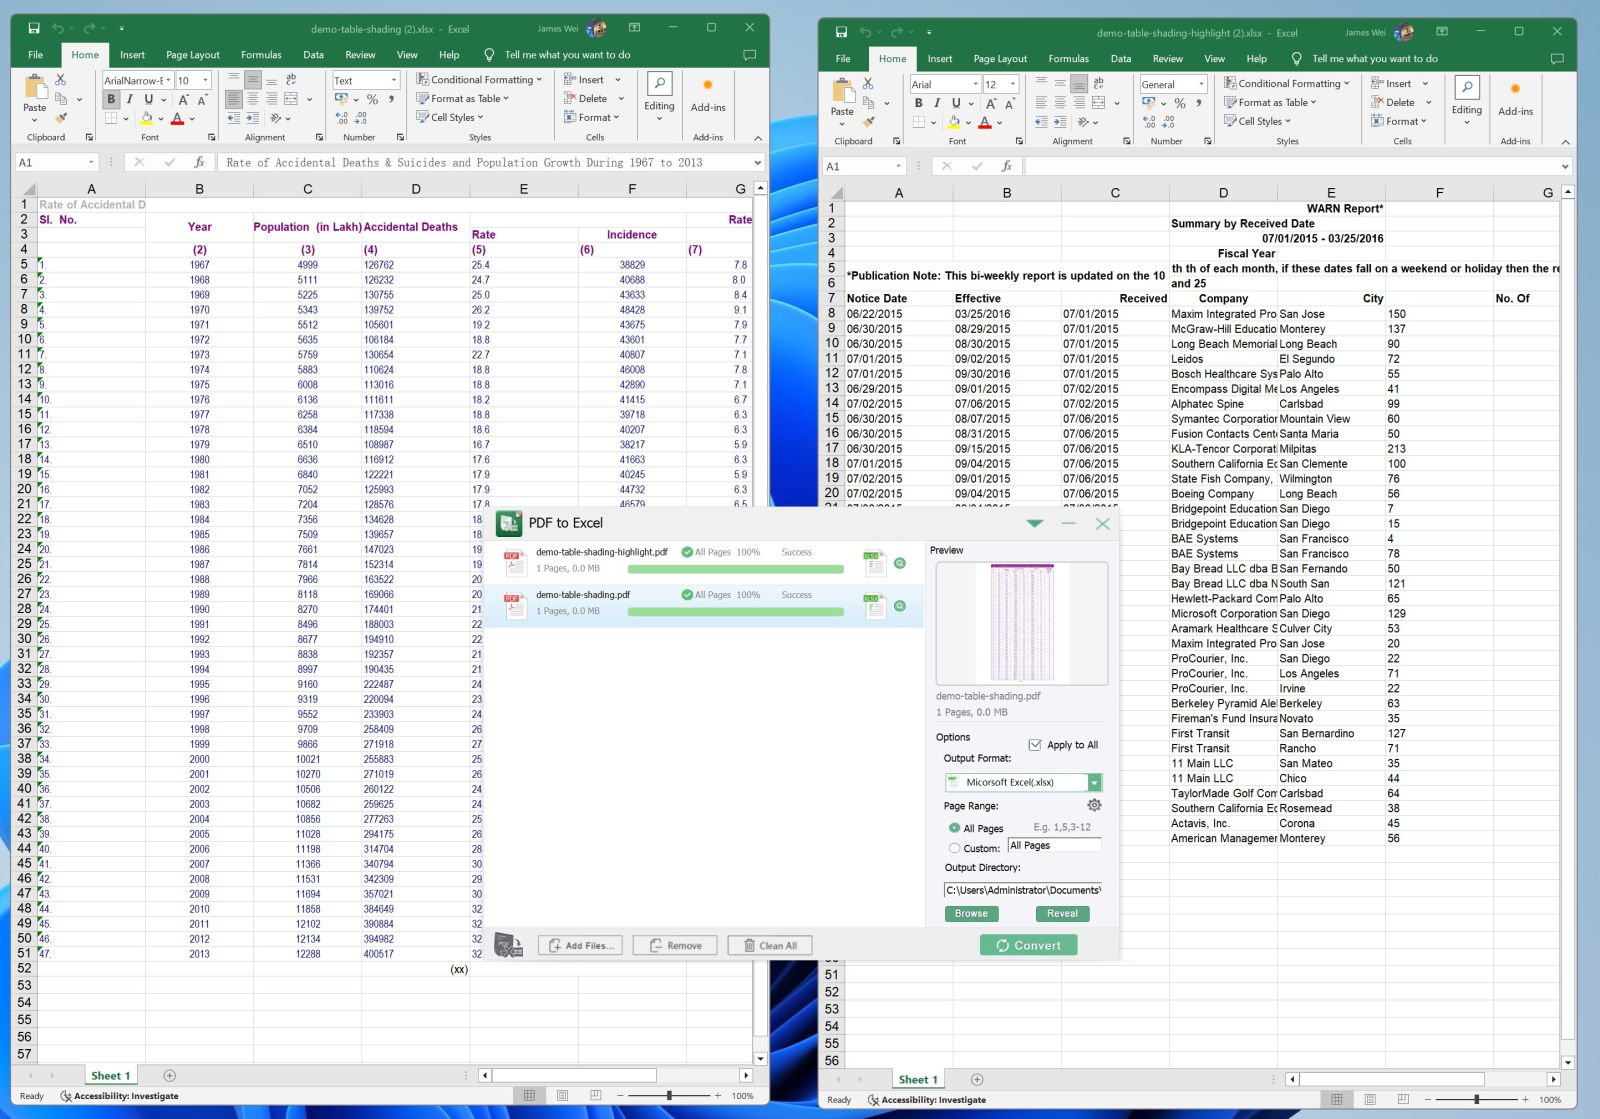Image resolution: width=1600 pixels, height=1119 pixels.
Task: Click the Add Files button
Action: (581, 945)
